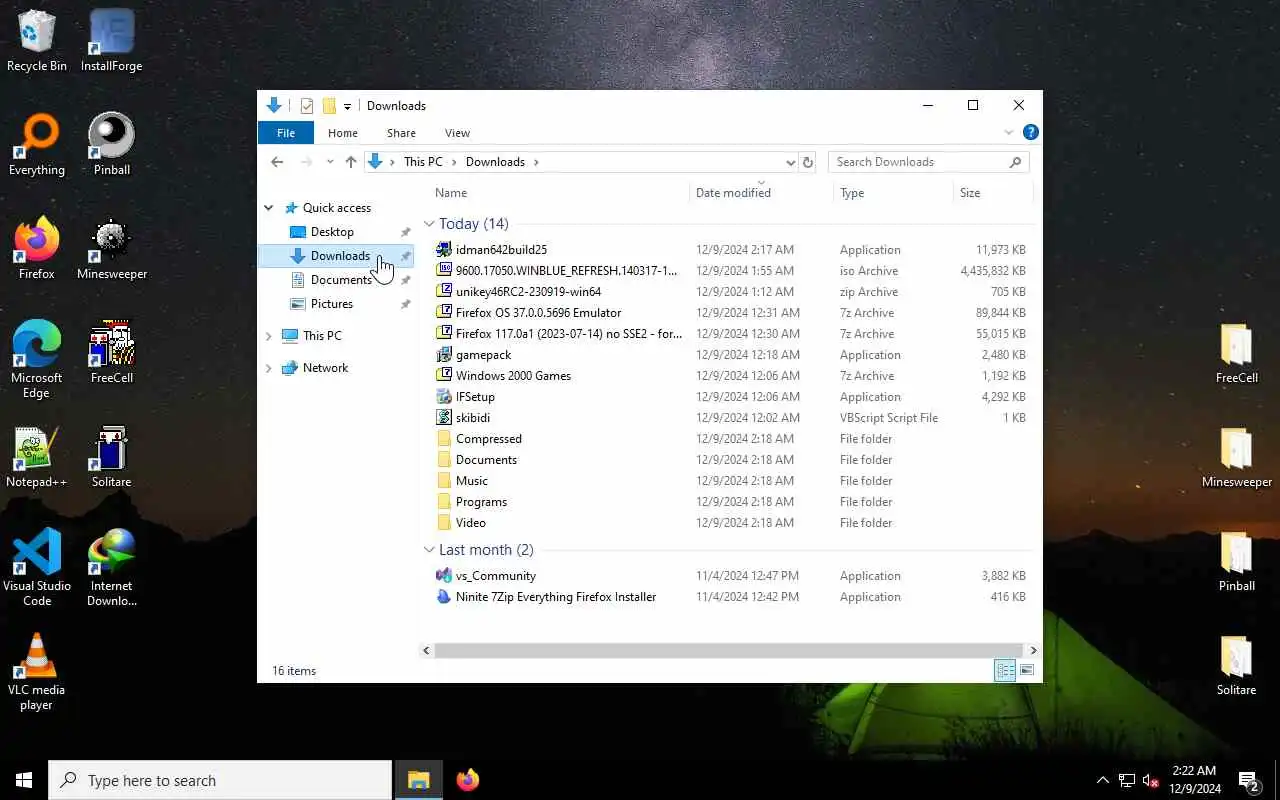Open the Home ribbon tab
Viewport: 1280px width, 800px height.
(x=342, y=133)
